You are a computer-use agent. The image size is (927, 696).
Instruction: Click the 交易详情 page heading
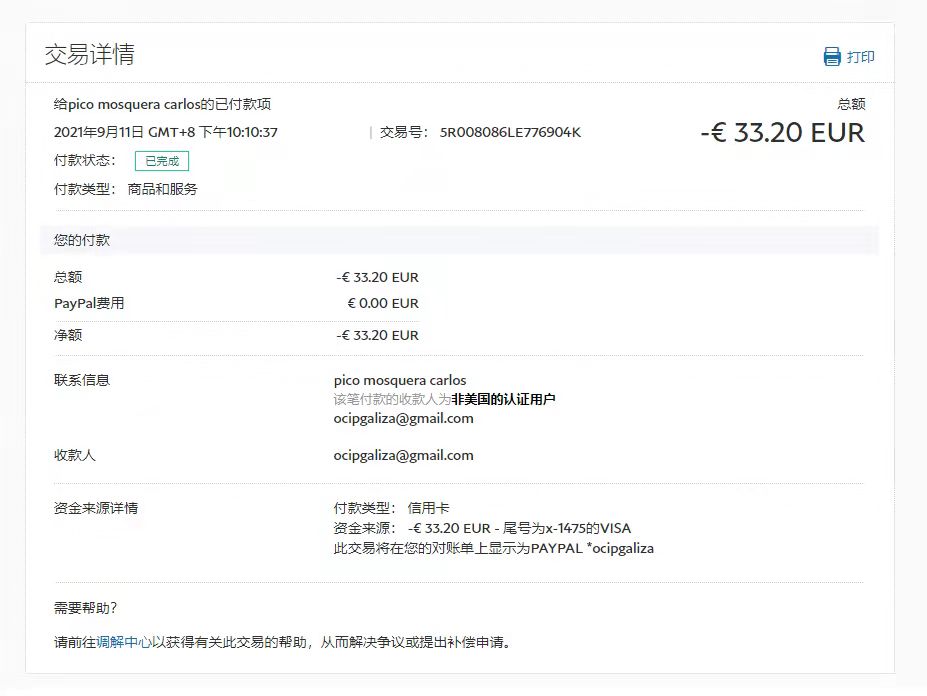tap(89, 54)
